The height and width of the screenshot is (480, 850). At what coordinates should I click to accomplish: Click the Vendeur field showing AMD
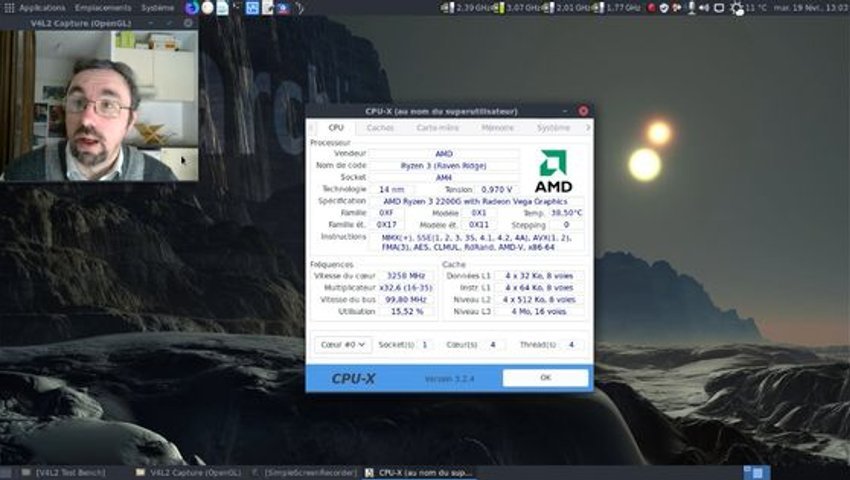(x=443, y=154)
